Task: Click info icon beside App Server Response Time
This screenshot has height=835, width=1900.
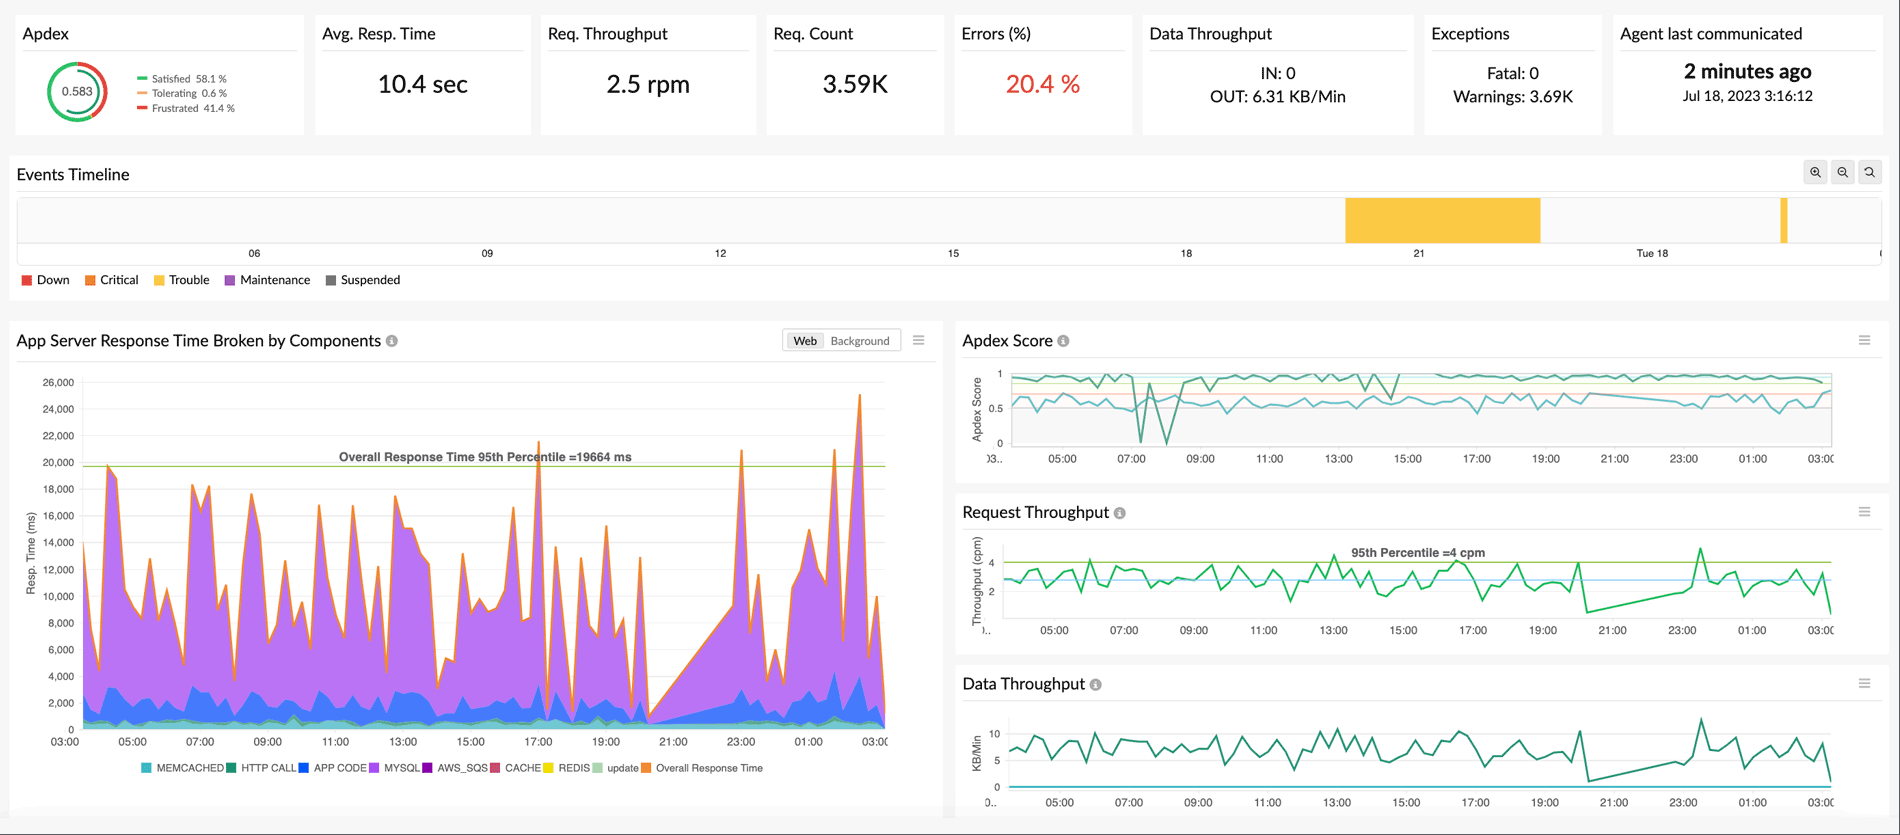Action: [392, 341]
